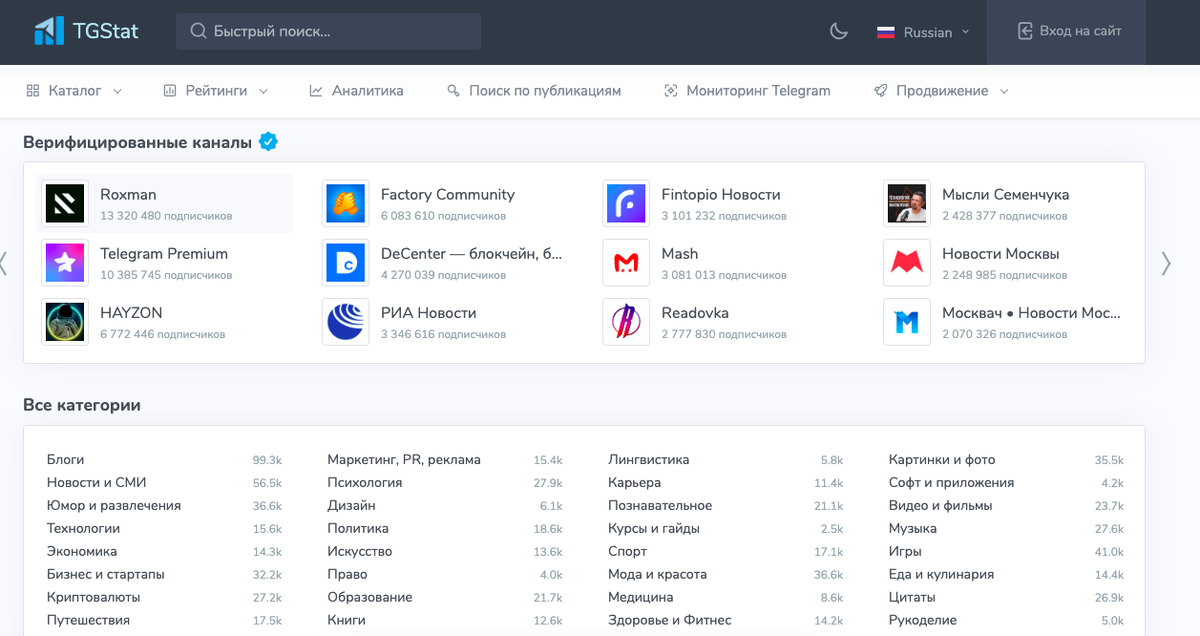Expand the Рейтинги menu
This screenshot has height=636, width=1200.
216,91
